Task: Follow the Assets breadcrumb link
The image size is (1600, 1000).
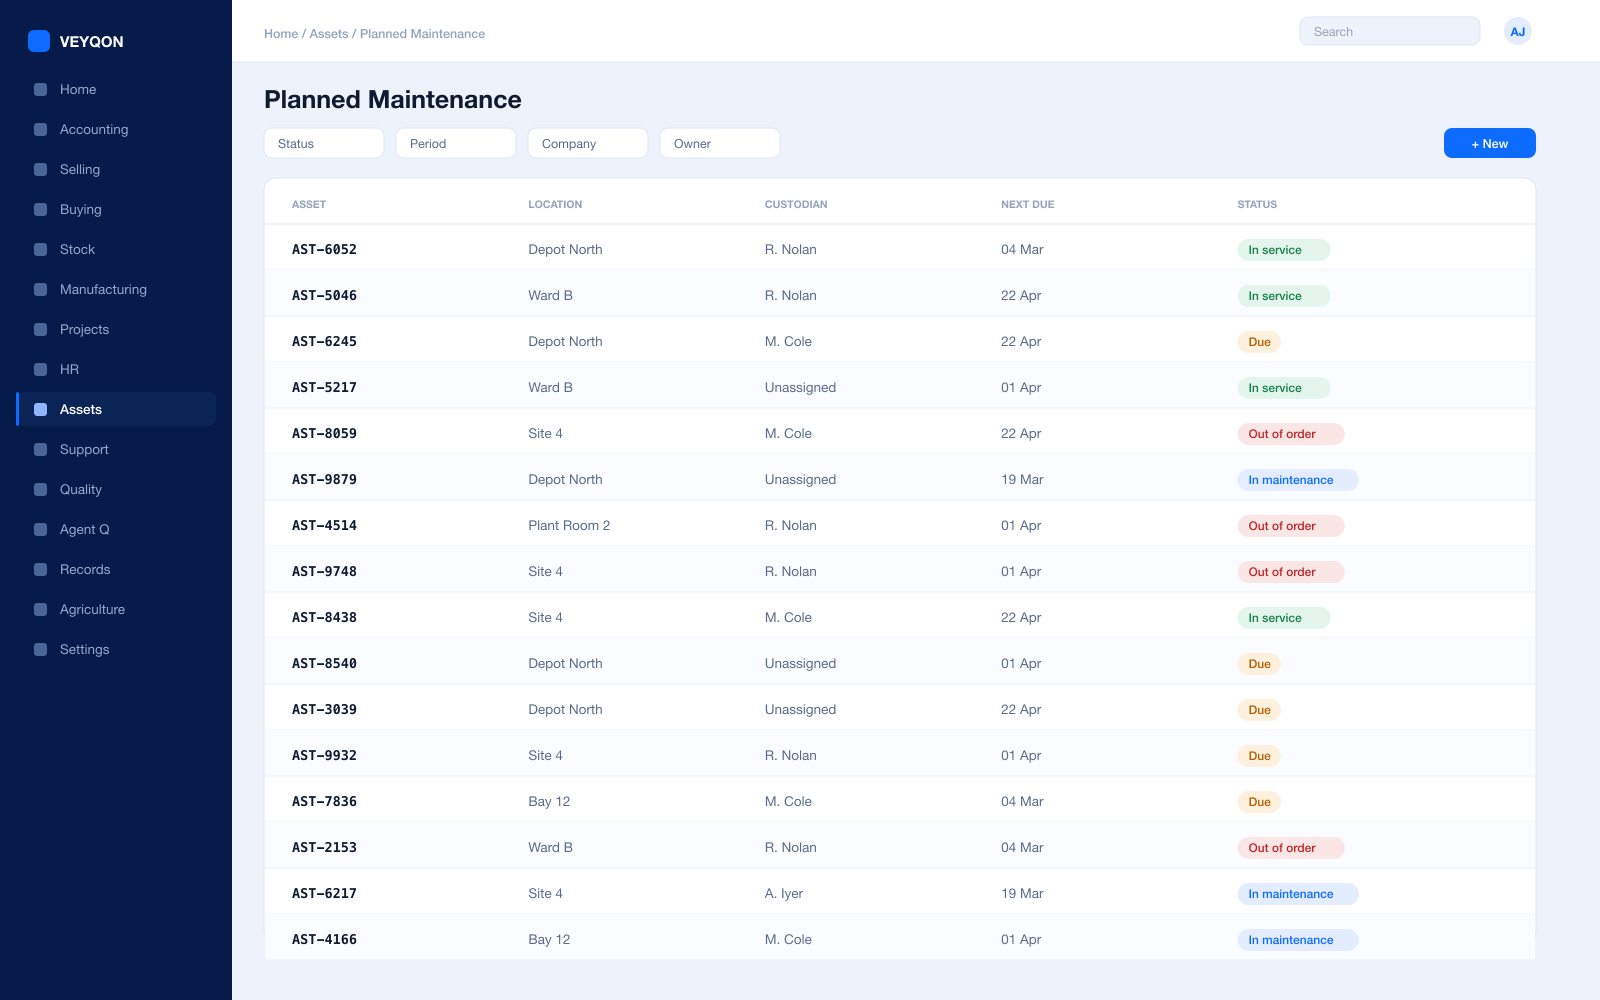Action: (329, 33)
